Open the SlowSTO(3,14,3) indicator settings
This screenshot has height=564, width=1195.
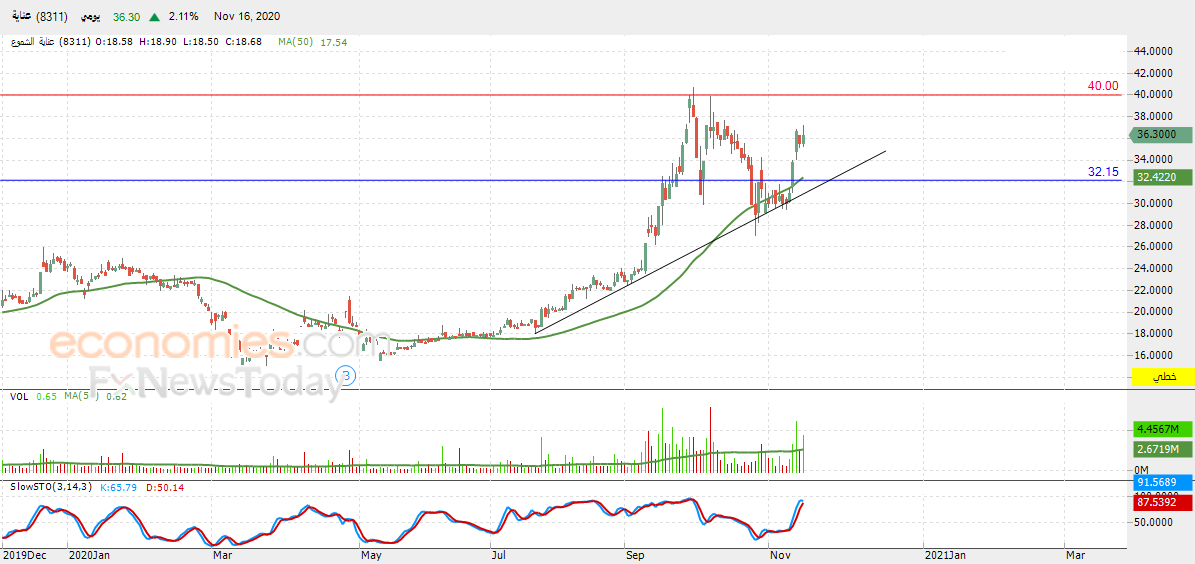coord(52,487)
